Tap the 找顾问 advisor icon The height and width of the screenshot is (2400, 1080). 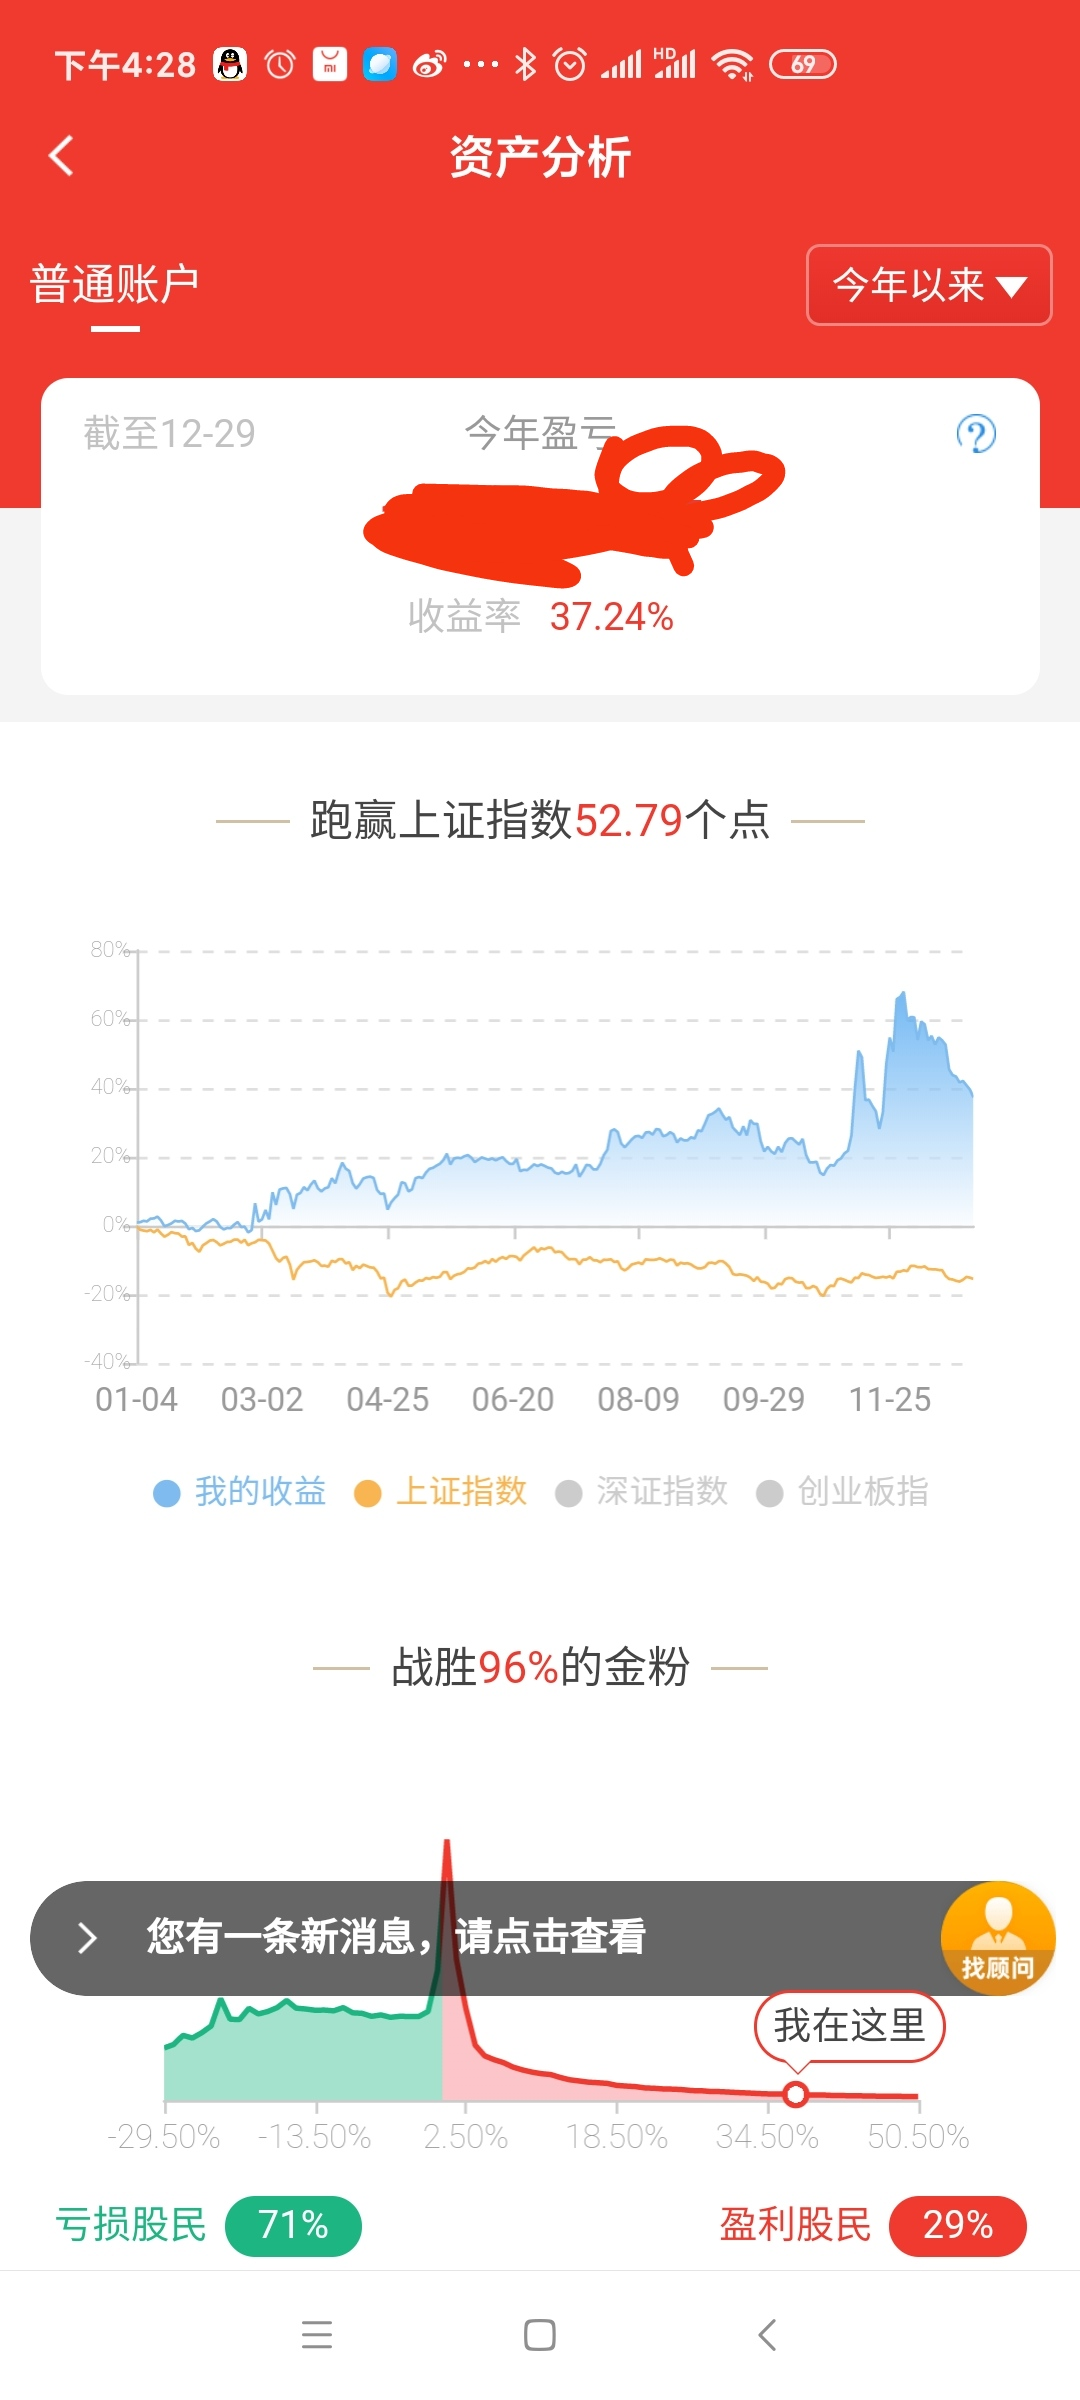point(997,1938)
